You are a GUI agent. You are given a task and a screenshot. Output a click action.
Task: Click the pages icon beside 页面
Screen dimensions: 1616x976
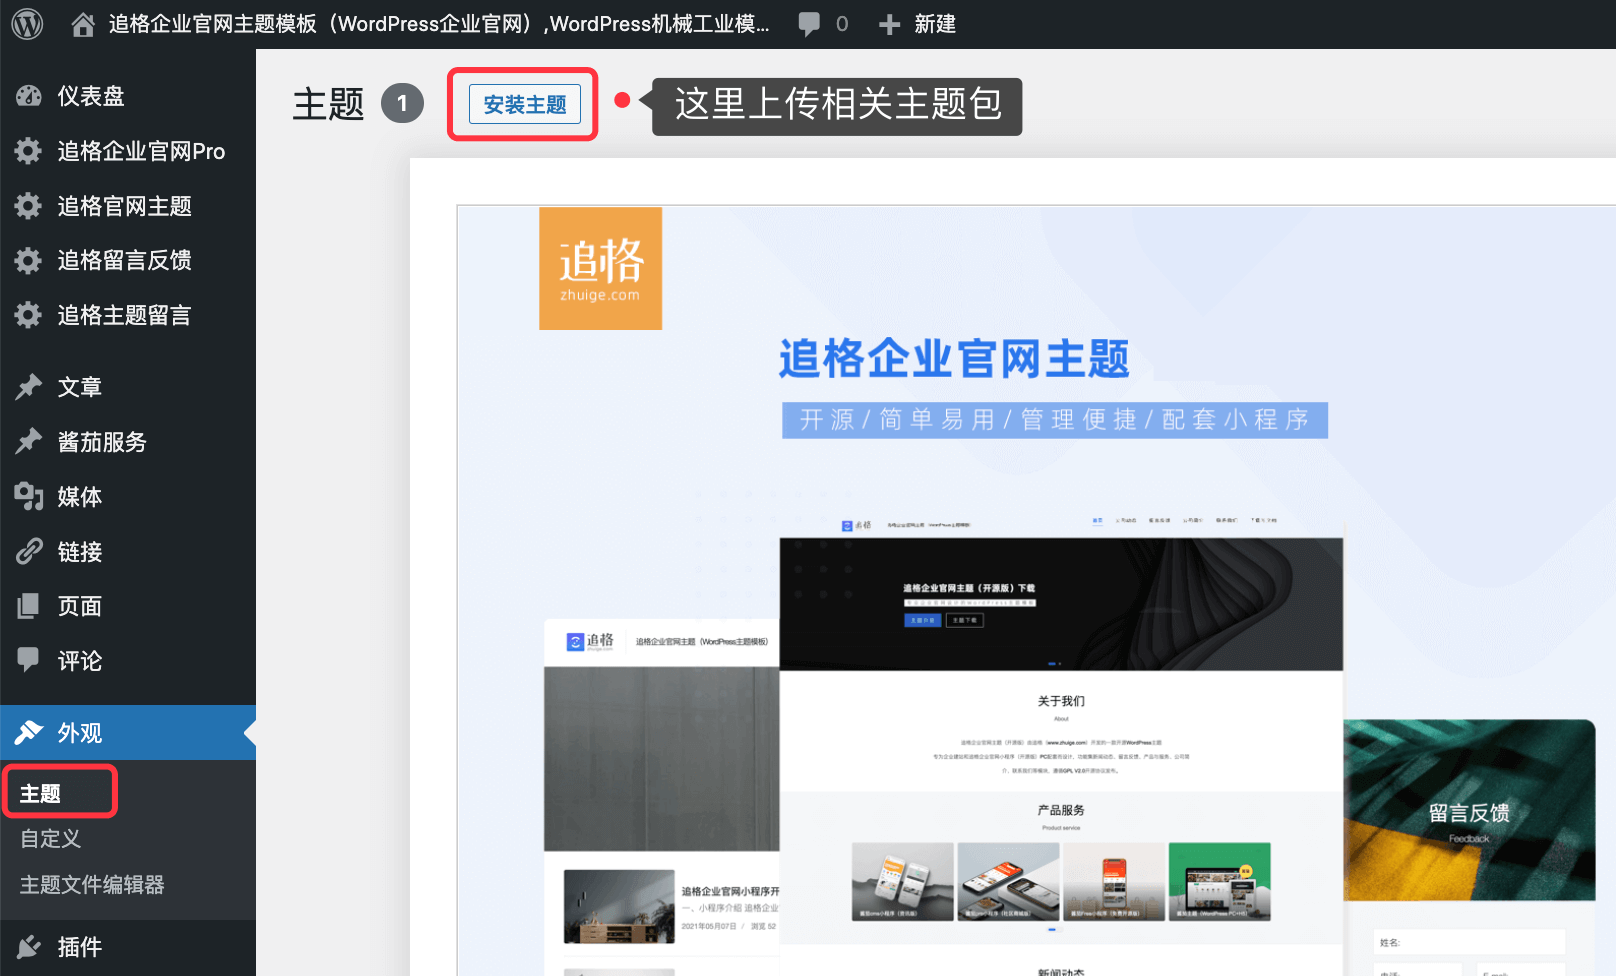point(29,606)
